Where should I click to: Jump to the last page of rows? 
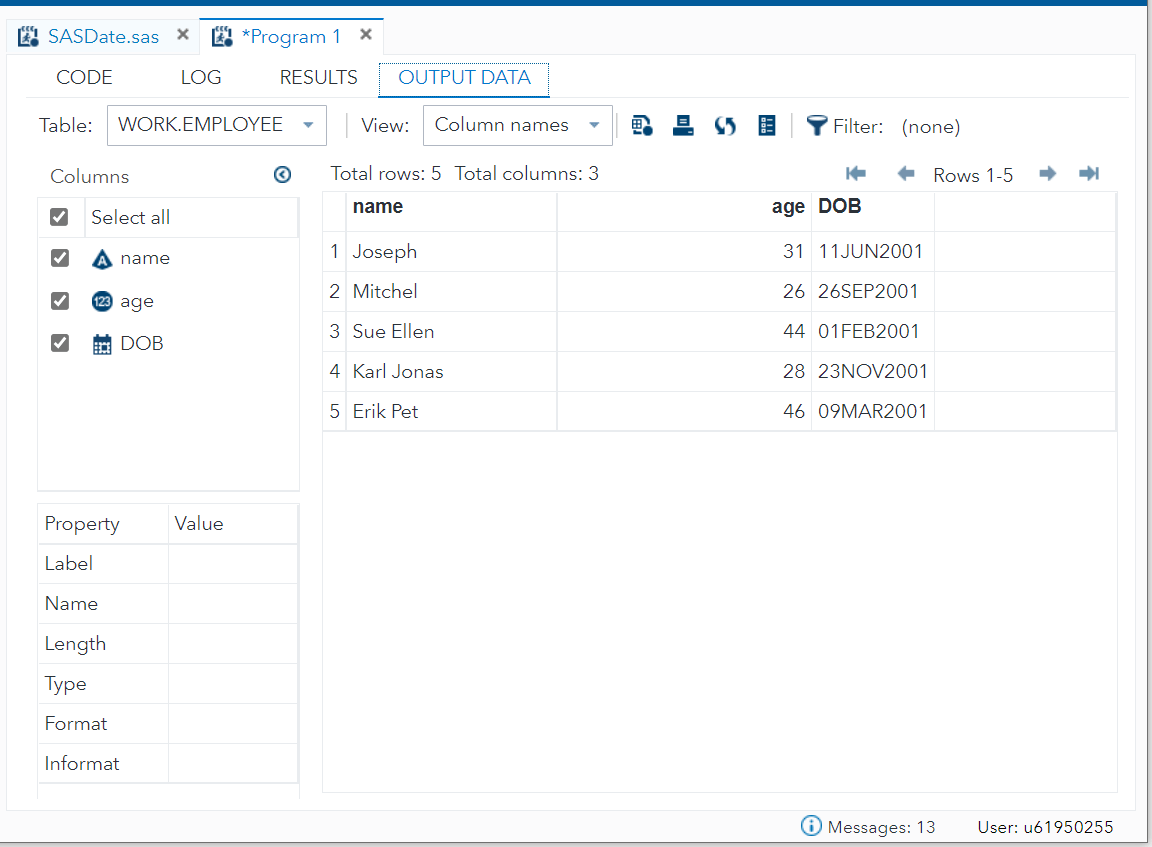pyautogui.click(x=1089, y=173)
